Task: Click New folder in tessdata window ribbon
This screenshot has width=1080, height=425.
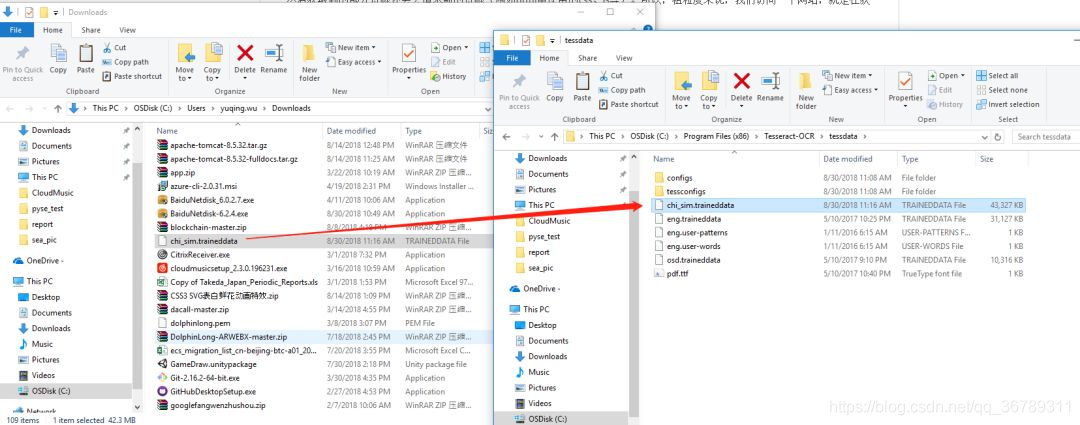Action: (x=806, y=91)
